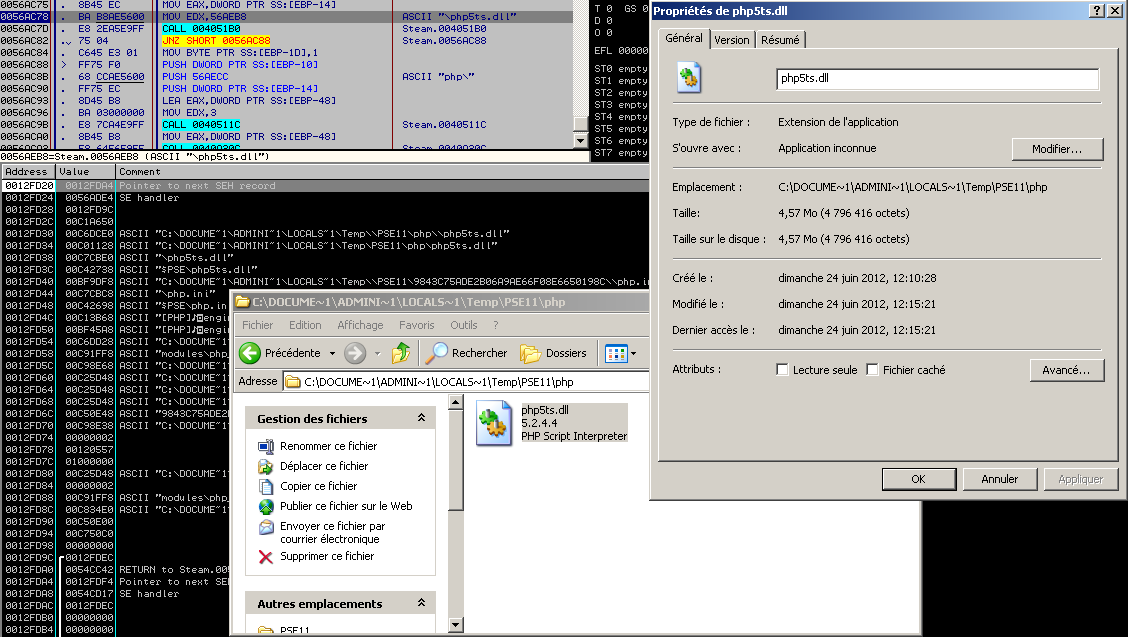The image size is (1128, 637).
Task: Toggle the Dossiers folders pane
Action: click(553, 353)
